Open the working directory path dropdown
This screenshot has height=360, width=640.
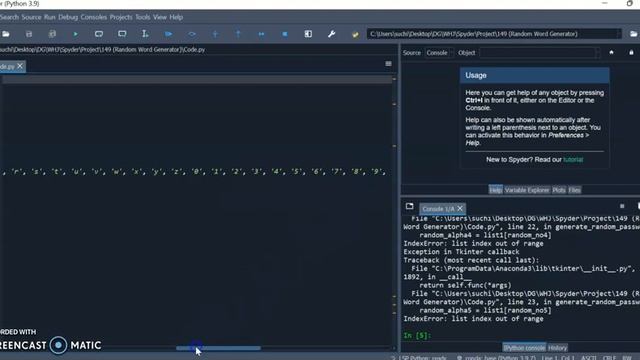pos(619,34)
